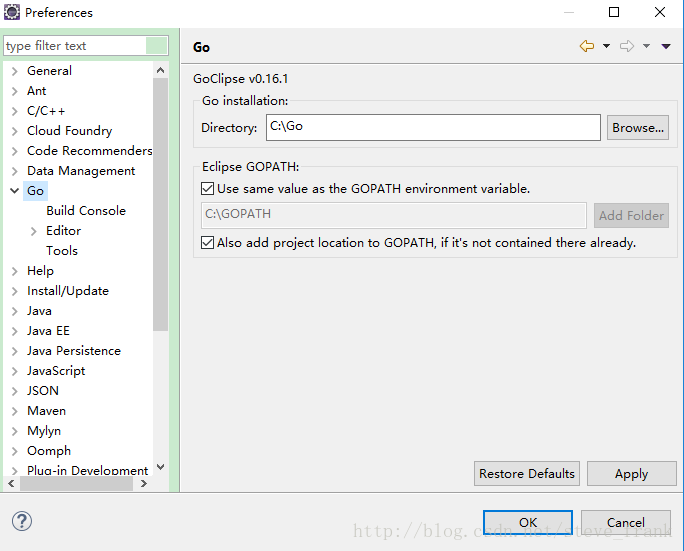Expand the Data Management node
The image size is (684, 551).
[14, 171]
